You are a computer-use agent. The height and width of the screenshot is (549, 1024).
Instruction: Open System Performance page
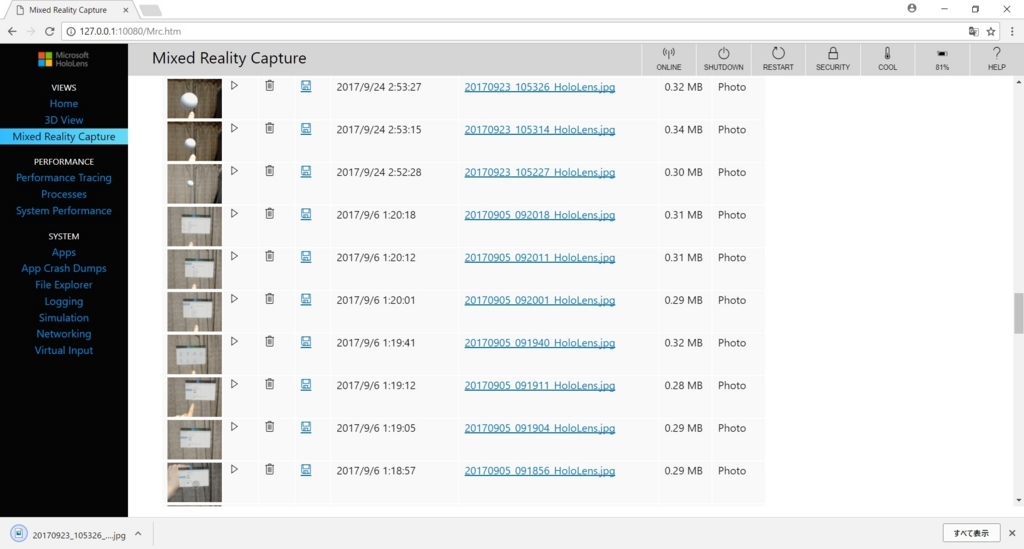[63, 210]
